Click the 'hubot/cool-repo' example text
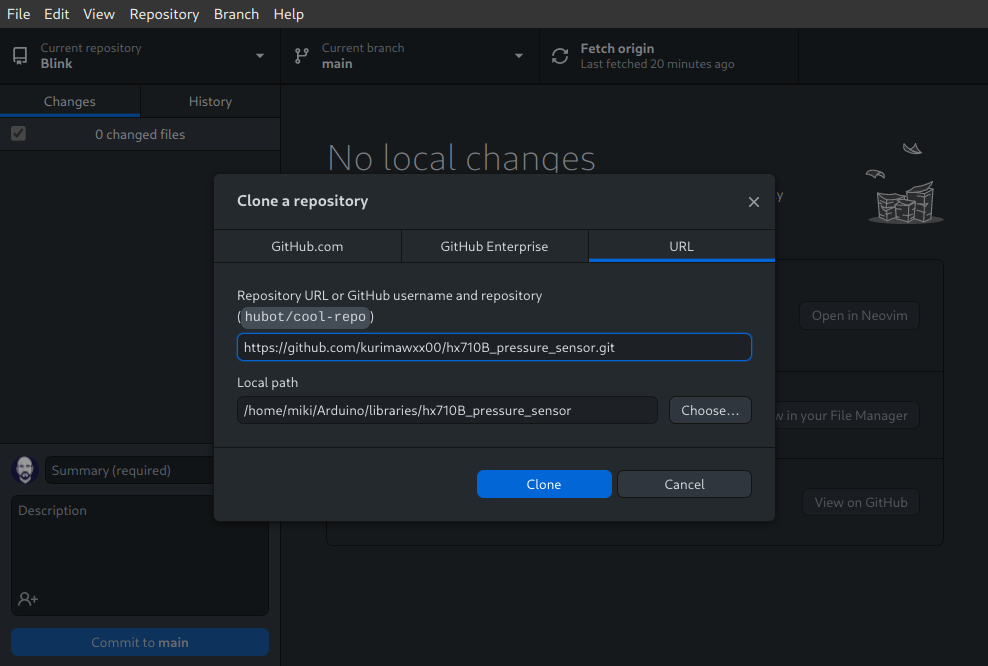 tap(306, 316)
